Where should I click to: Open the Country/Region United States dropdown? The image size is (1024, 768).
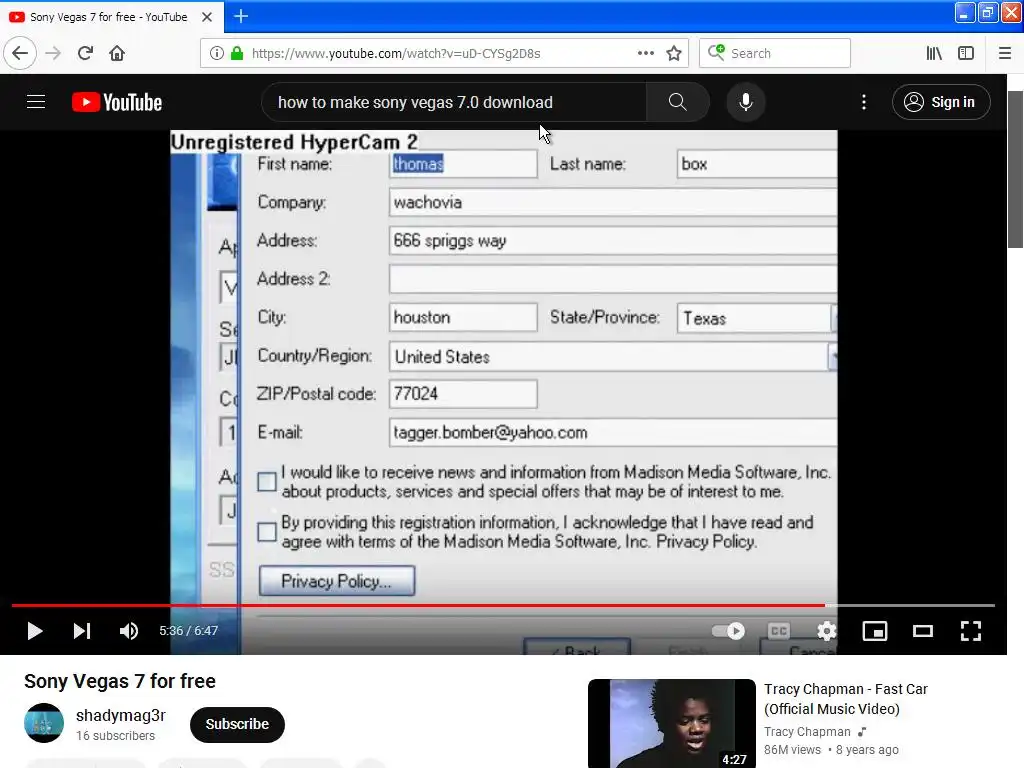(613, 357)
